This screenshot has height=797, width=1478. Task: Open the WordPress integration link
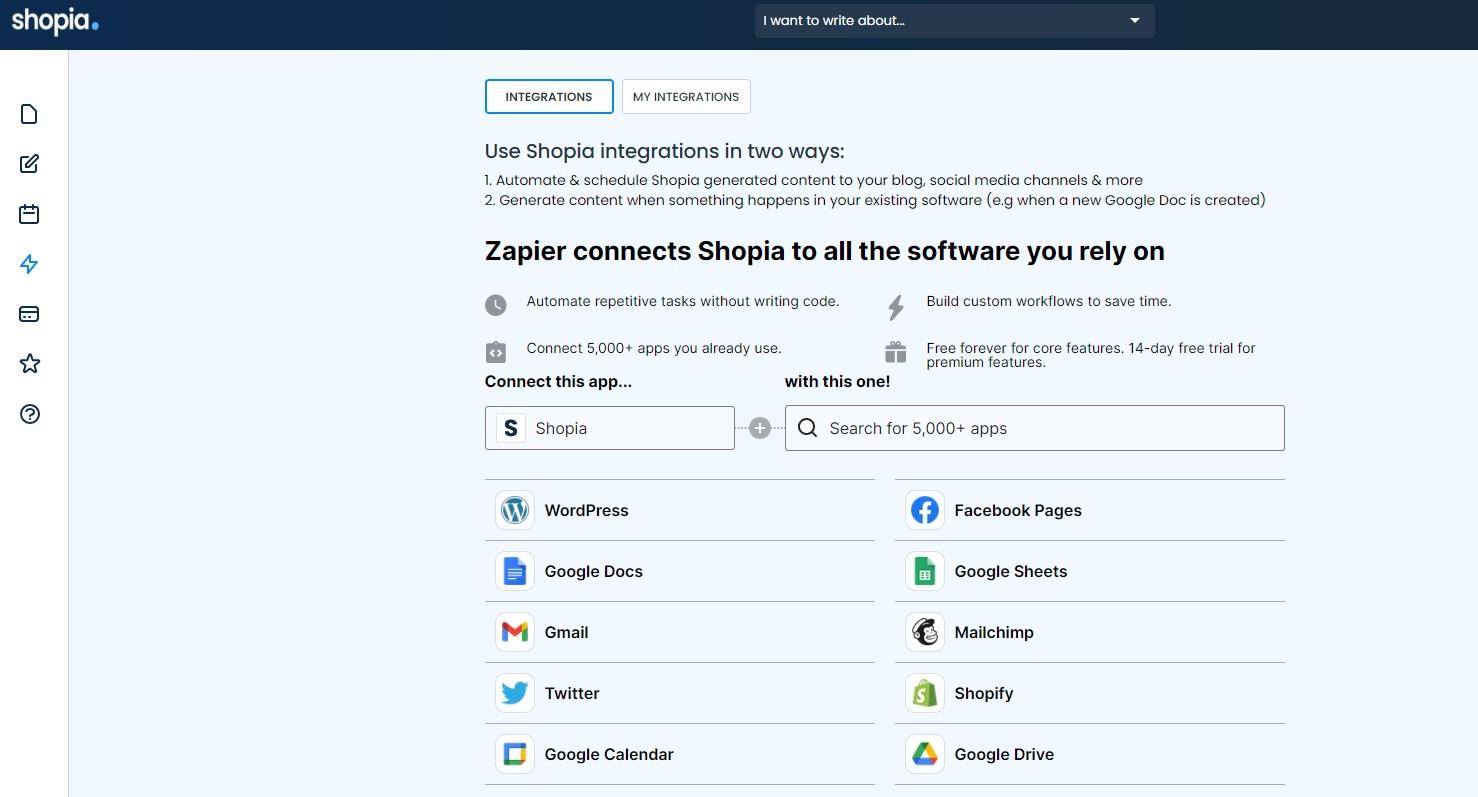[680, 510]
